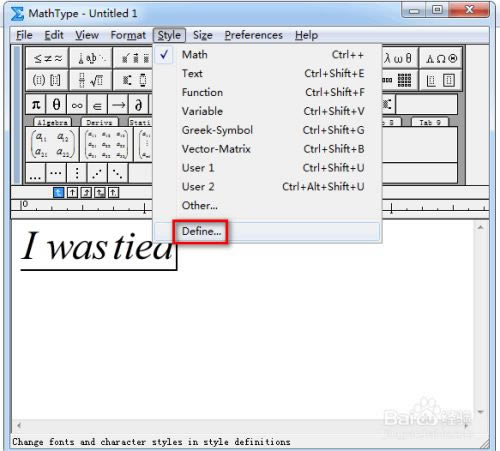This screenshot has width=500, height=451.
Task: Insert the partial derivative symbol
Action: pos(139,105)
